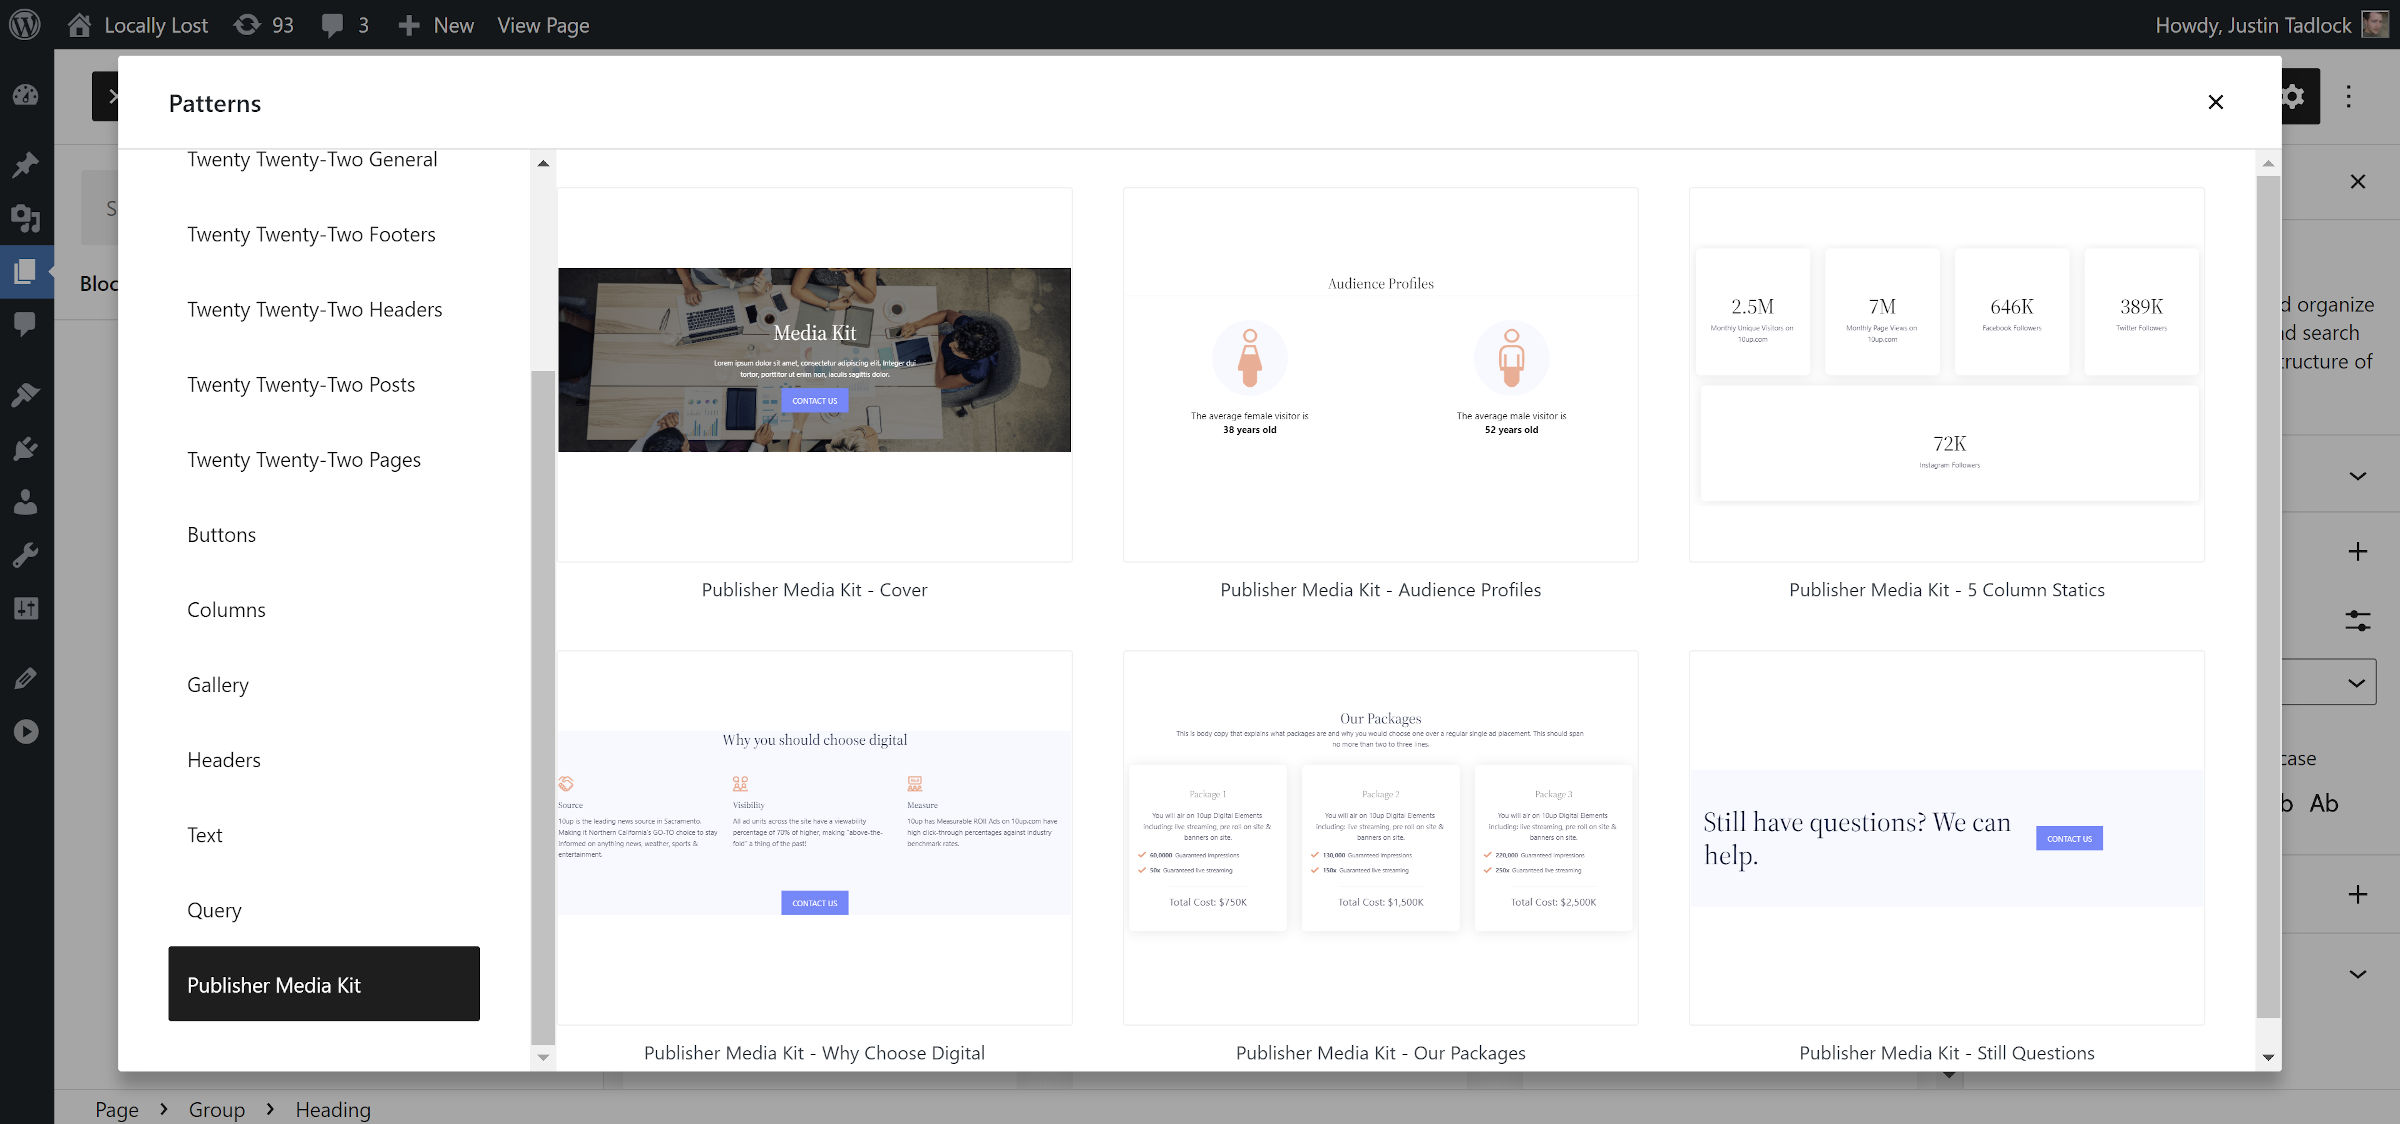Screen dimensions: 2400x1124
Task: Toggle the 'Ab' capitalize letter case option
Action: (2324, 803)
